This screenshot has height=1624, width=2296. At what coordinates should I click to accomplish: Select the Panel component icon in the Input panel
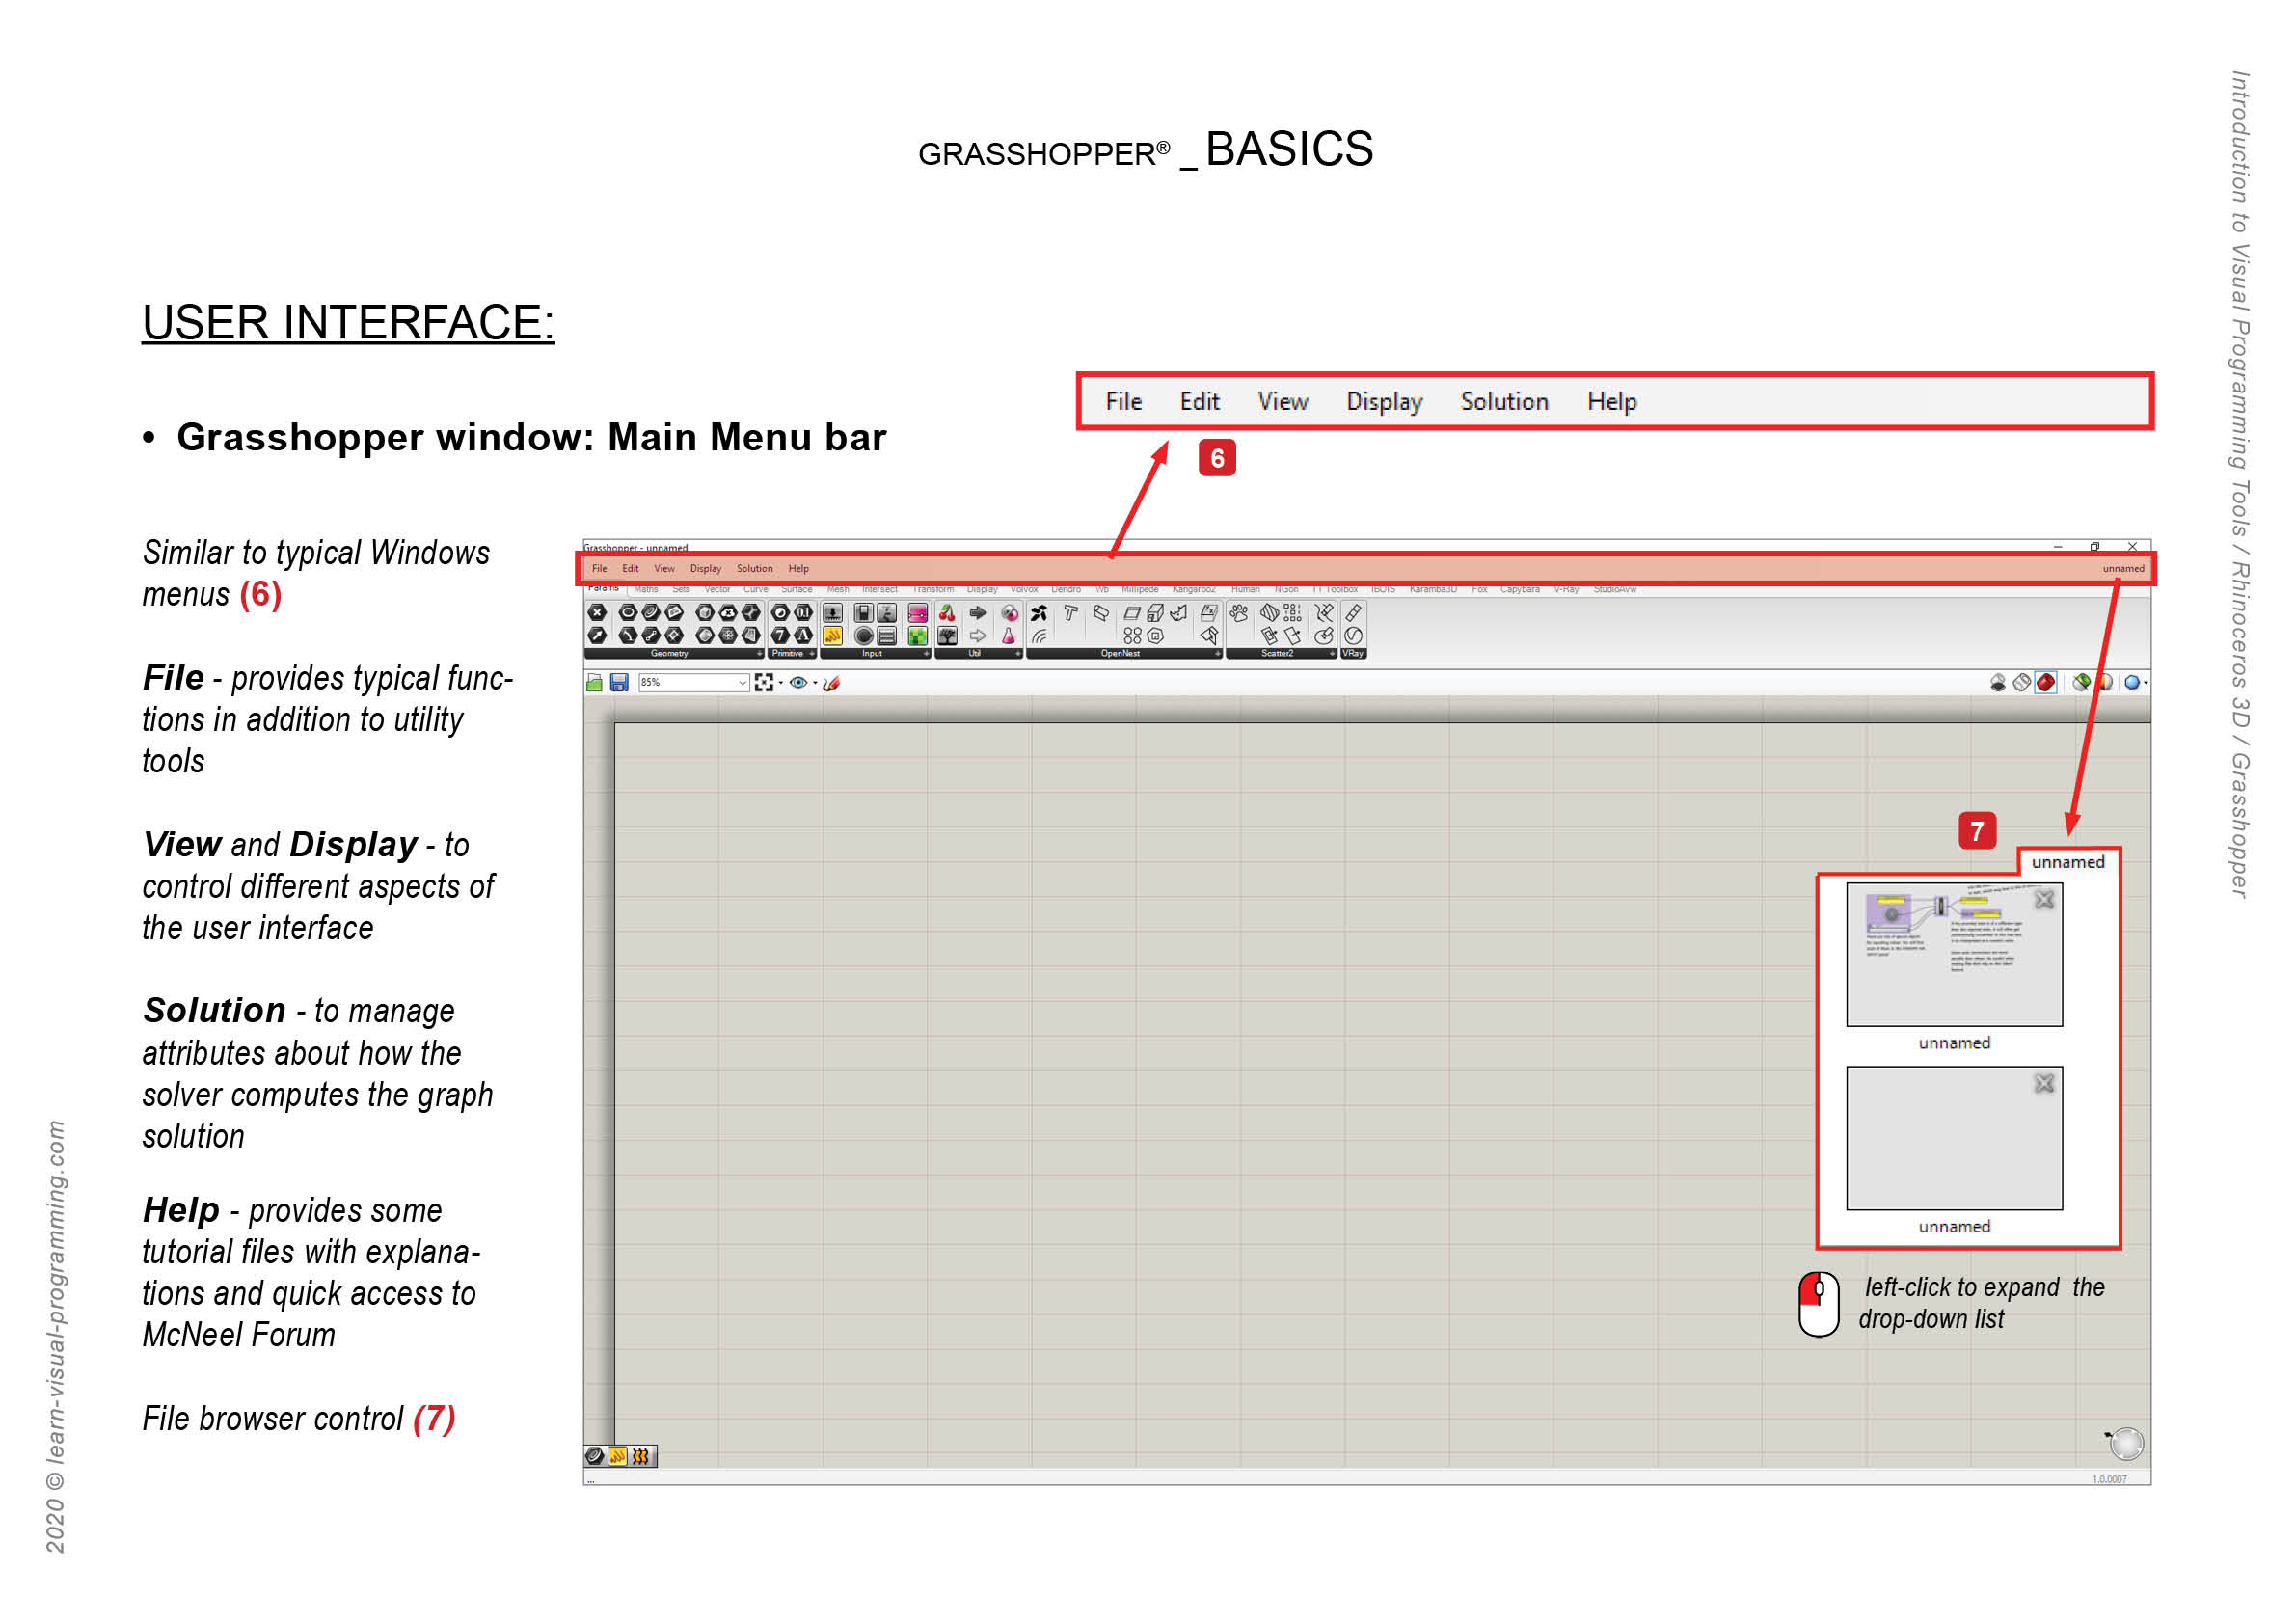click(887, 637)
